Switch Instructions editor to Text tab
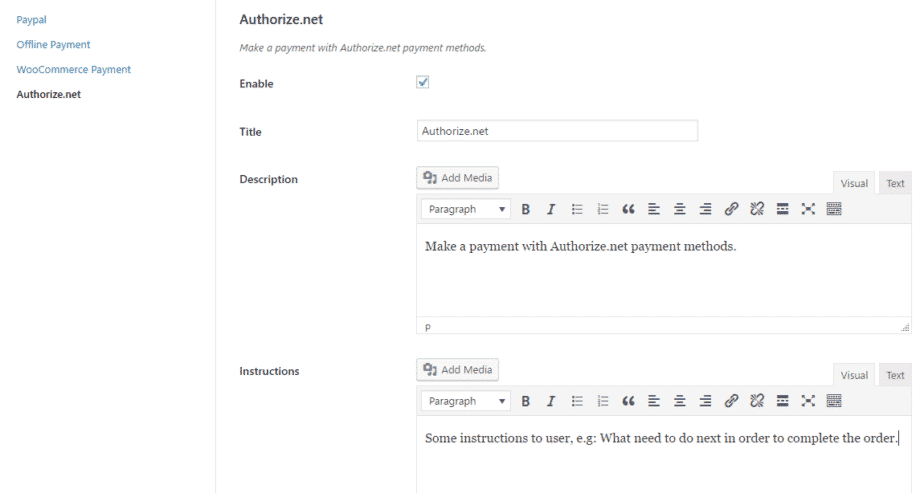920x493 pixels. click(x=895, y=375)
